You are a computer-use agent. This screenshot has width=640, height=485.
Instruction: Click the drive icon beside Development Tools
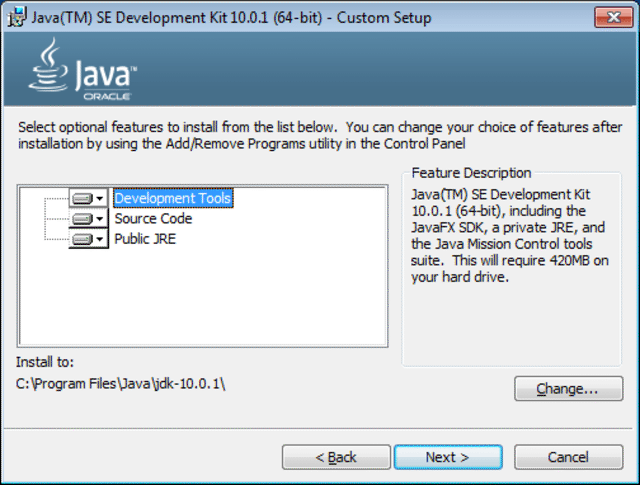pyautogui.click(x=82, y=199)
